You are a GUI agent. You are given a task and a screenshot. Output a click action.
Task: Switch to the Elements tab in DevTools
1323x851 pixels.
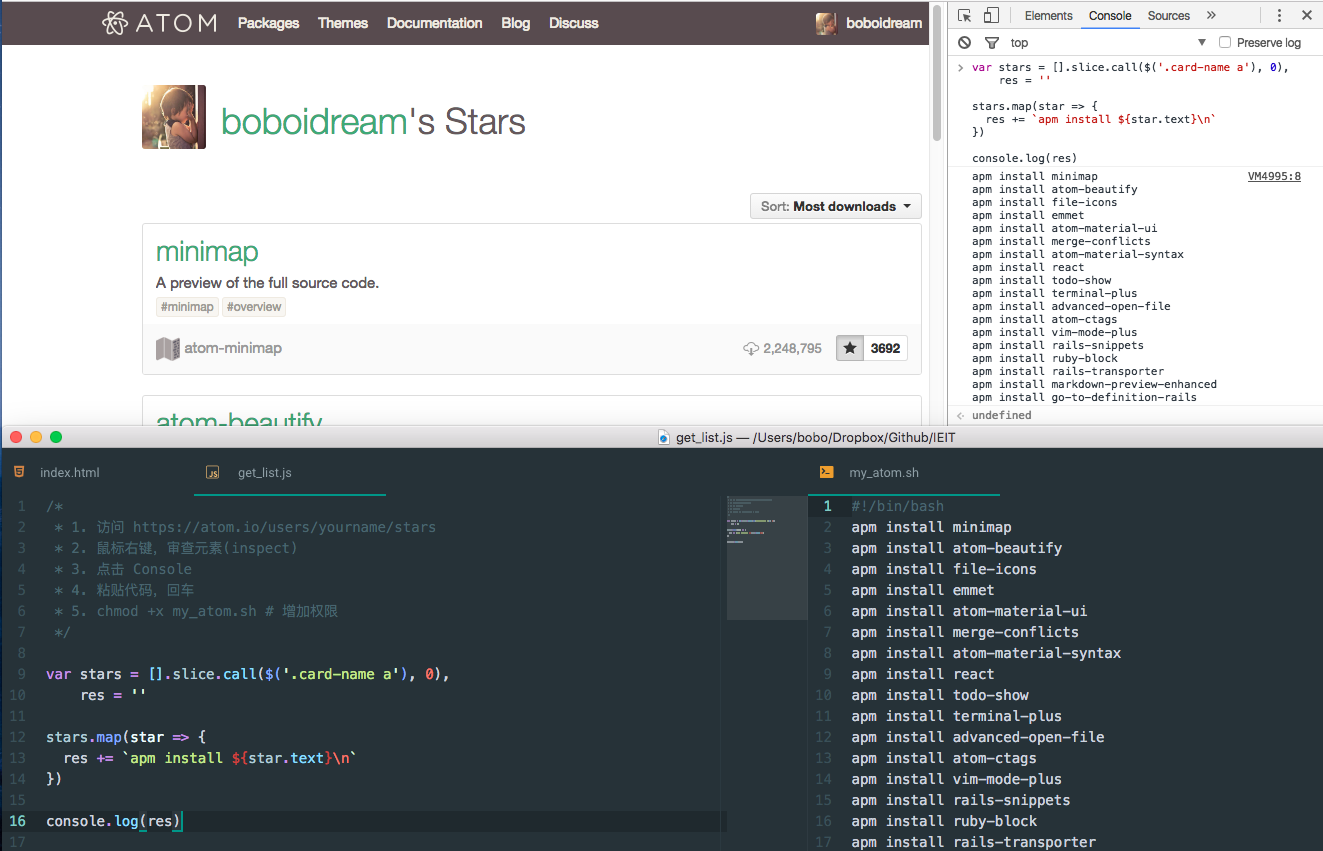(1048, 16)
